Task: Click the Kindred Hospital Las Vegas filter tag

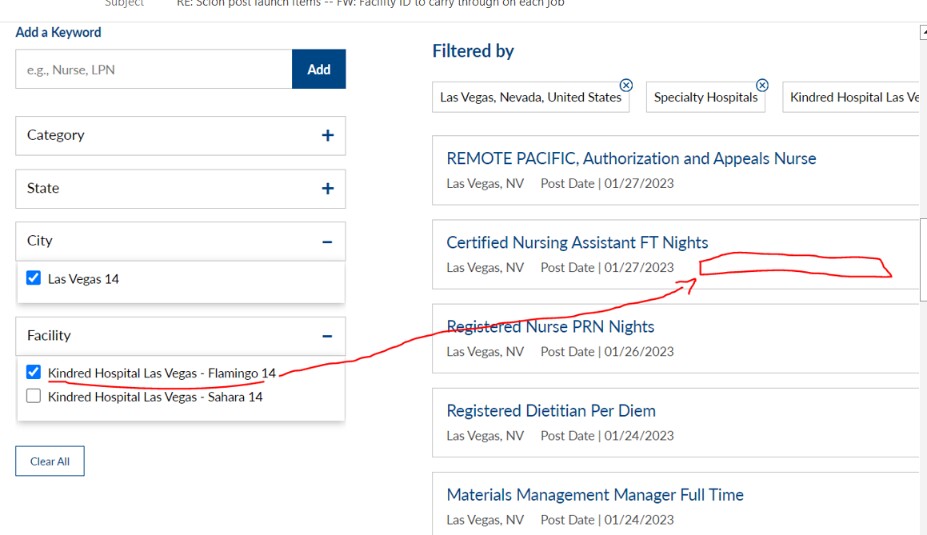Action: (x=854, y=97)
